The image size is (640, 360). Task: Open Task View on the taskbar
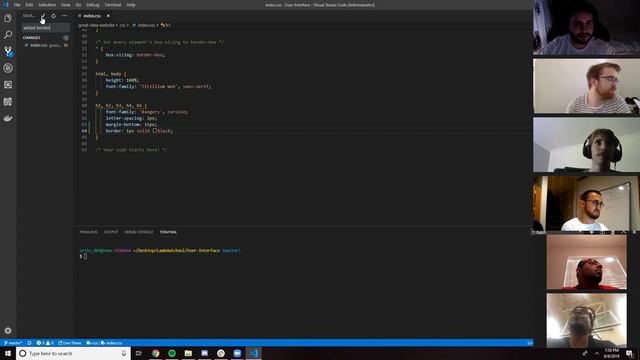click(139, 353)
